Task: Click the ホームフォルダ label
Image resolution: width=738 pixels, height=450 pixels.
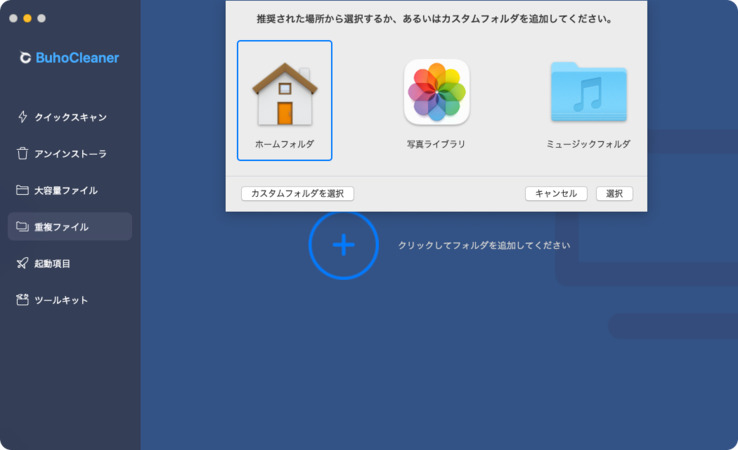Action: tap(284, 144)
